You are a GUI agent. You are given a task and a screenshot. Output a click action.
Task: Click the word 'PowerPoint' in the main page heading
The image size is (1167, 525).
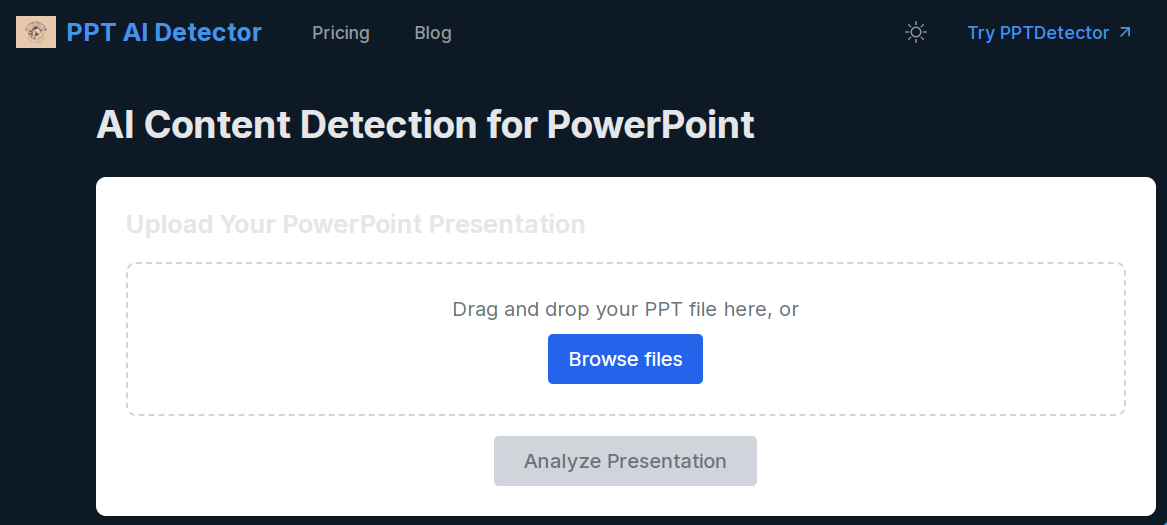tap(650, 125)
